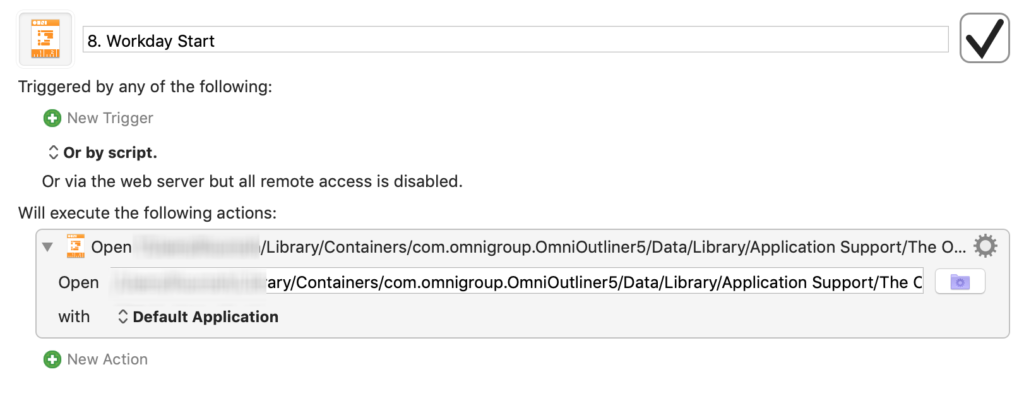The height and width of the screenshot is (403, 1024).
Task: Click the green plus icon for New Action
Action: pos(52,359)
